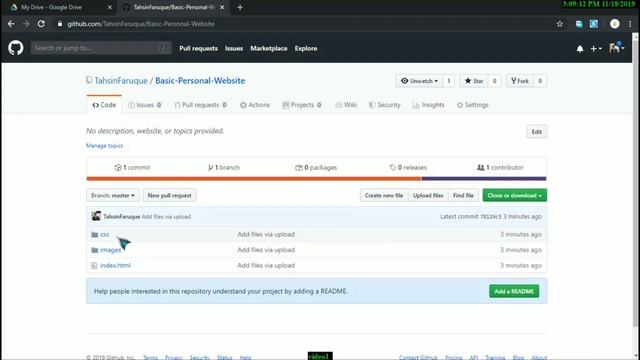Screen dimensions: 640x360
Task: Open the Wiki tab
Action: [346, 105]
